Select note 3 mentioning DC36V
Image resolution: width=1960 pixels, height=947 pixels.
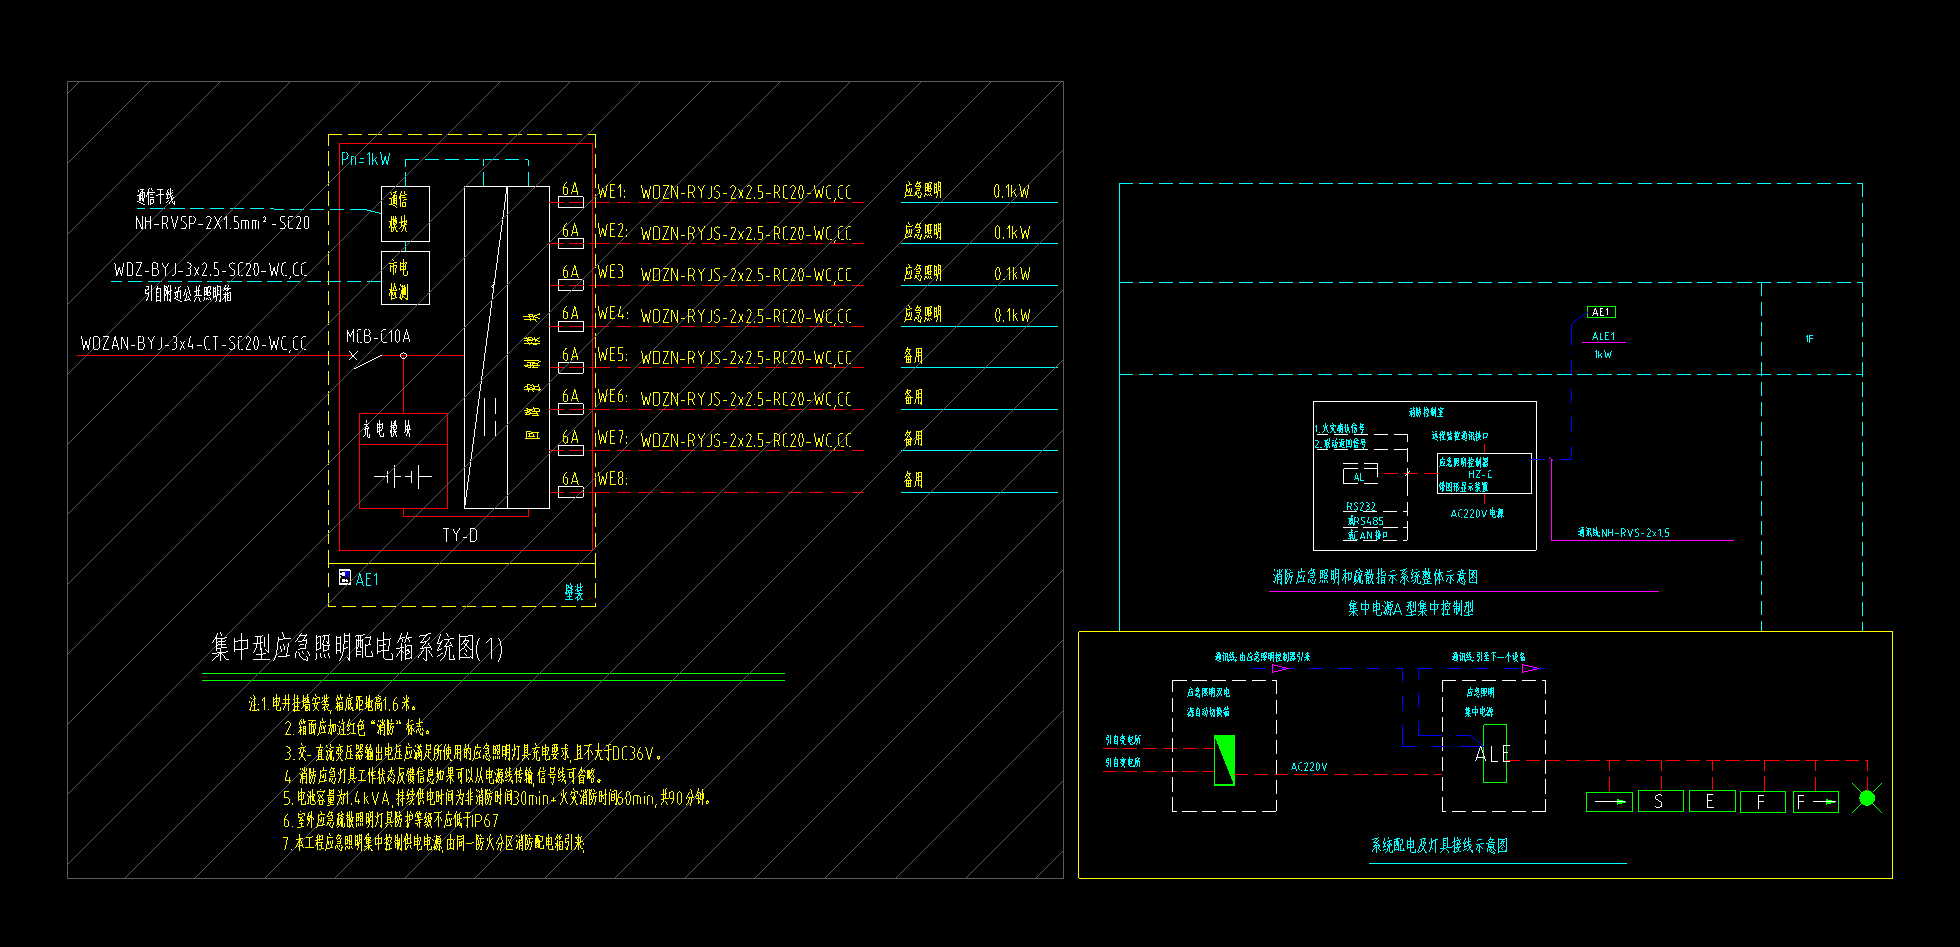474,753
